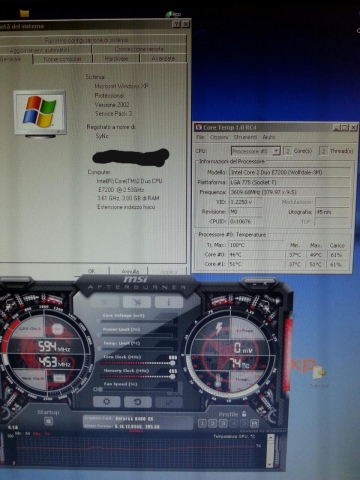The width and height of the screenshot is (360, 480).
Task: Click the Core Clock slider handle
Action: pyautogui.click(x=172, y=363)
